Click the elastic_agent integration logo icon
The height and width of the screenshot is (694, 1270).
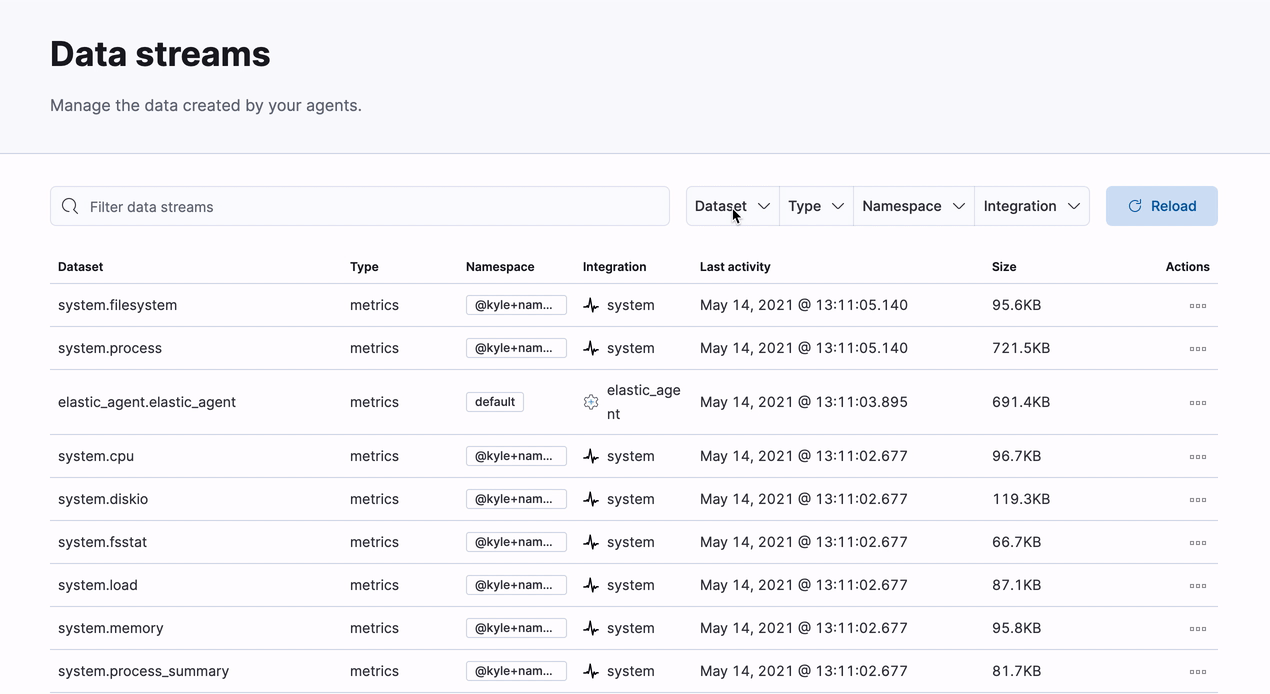pyautogui.click(x=590, y=401)
